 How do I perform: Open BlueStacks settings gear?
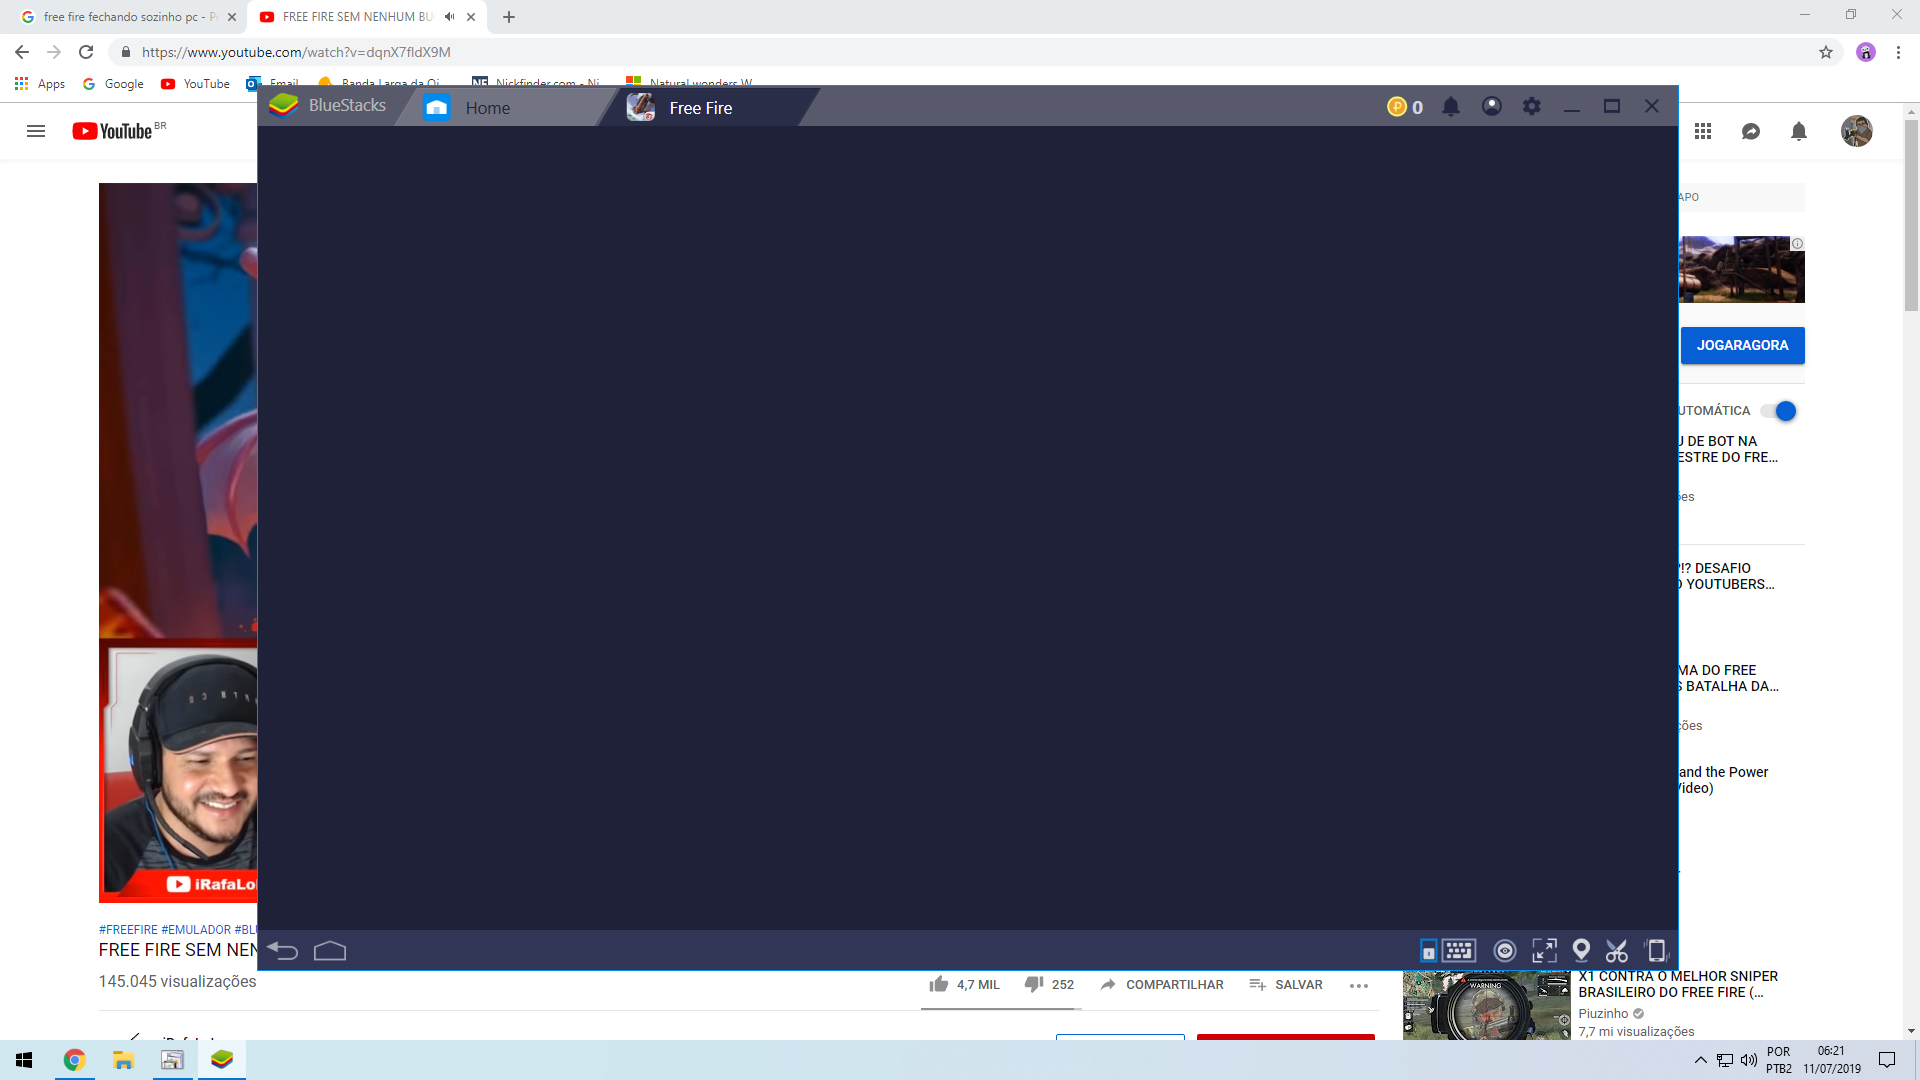[1531, 106]
